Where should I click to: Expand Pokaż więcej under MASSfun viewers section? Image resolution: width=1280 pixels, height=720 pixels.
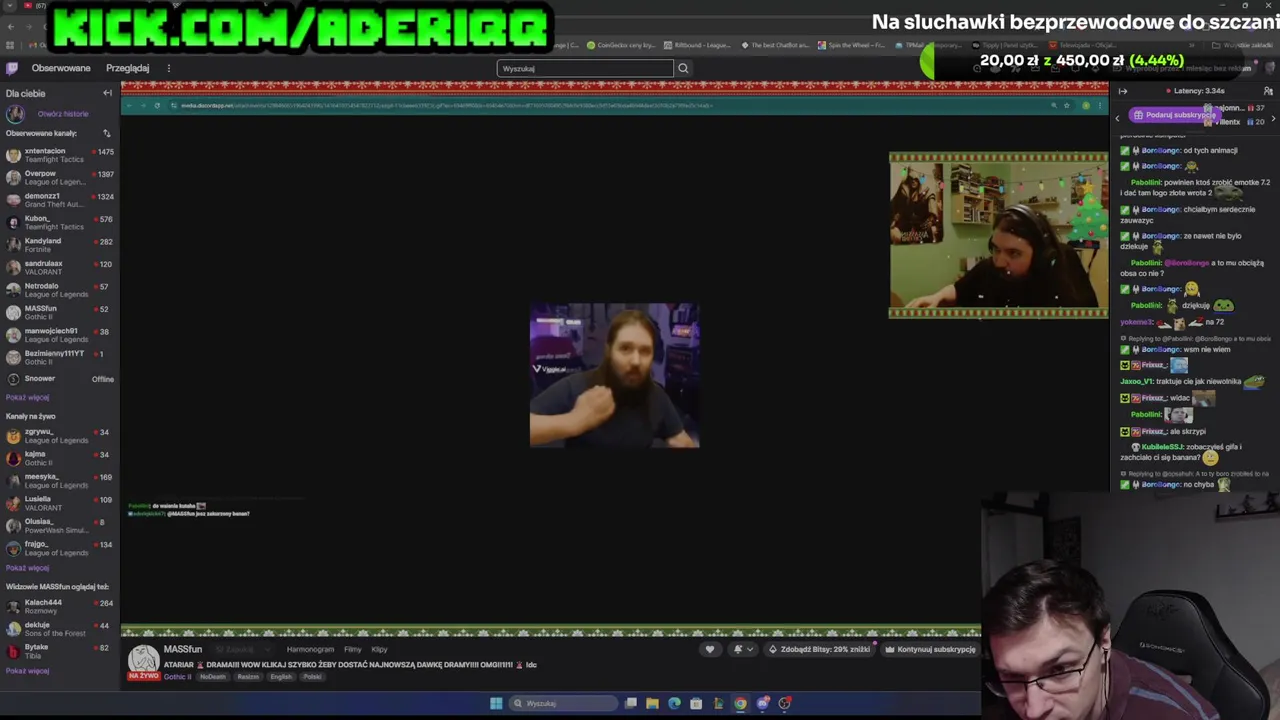pyautogui.click(x=27, y=671)
